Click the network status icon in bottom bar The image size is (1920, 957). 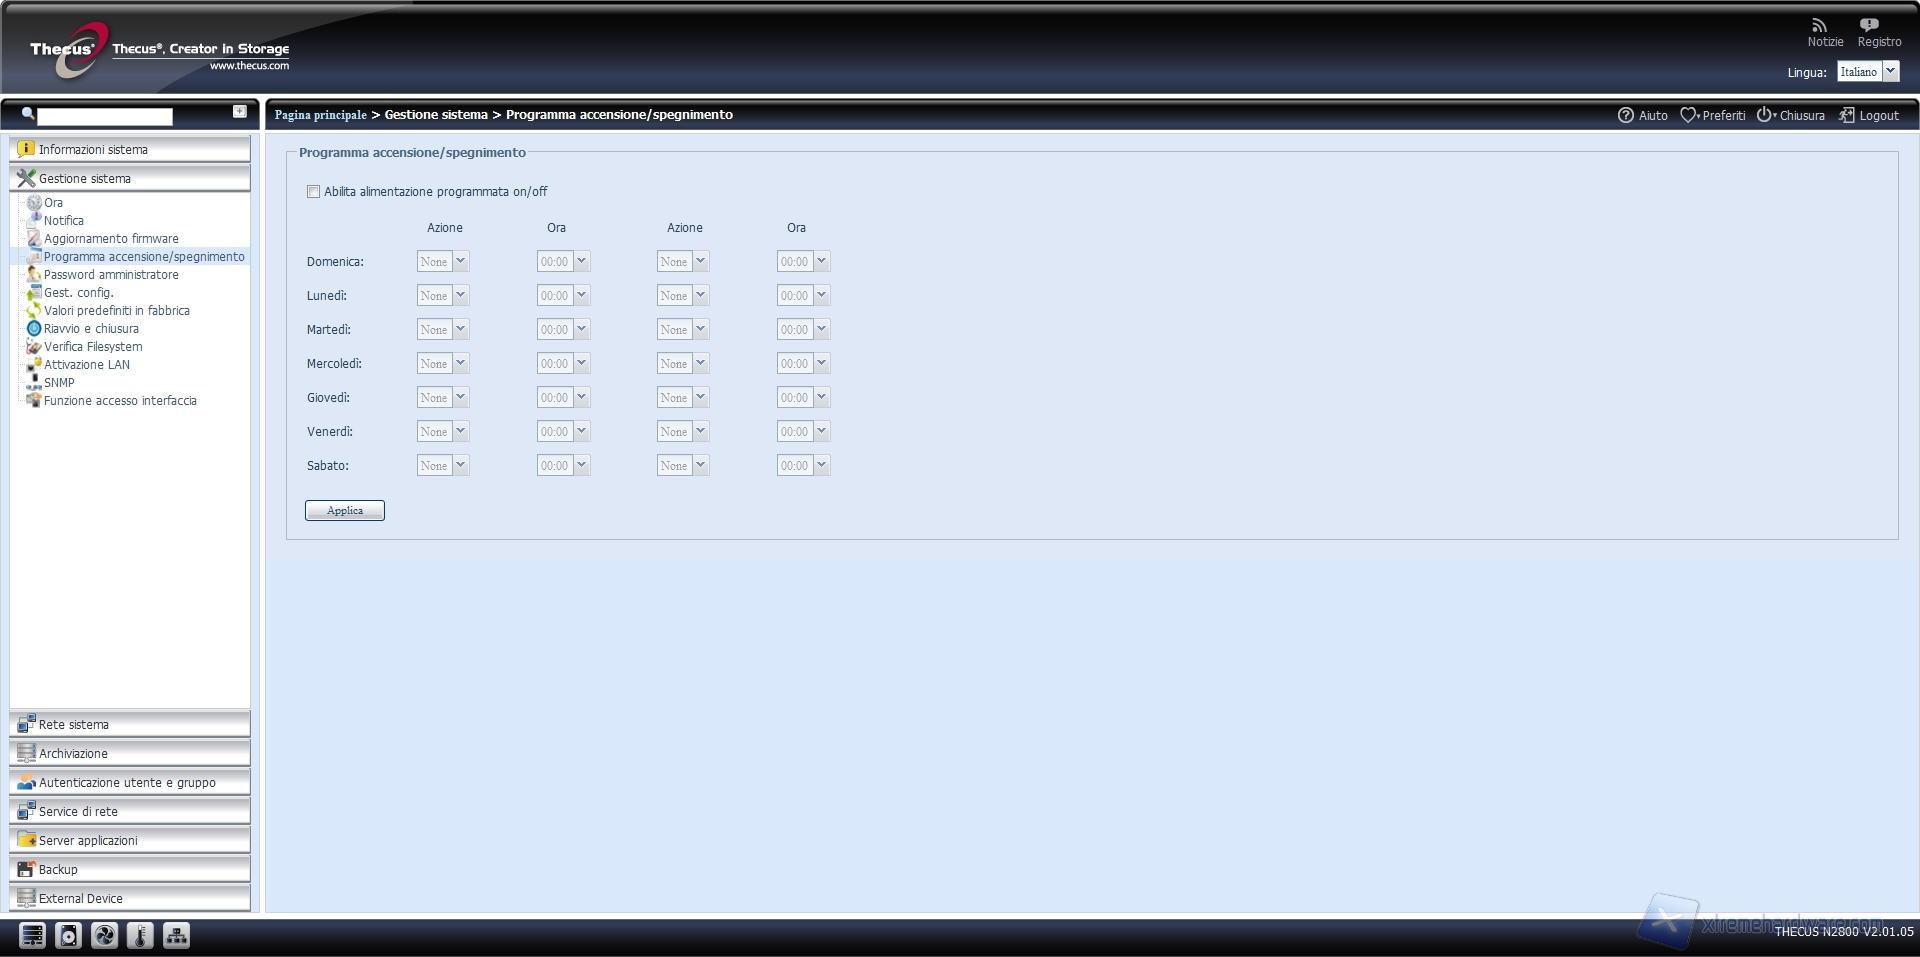[x=176, y=935]
